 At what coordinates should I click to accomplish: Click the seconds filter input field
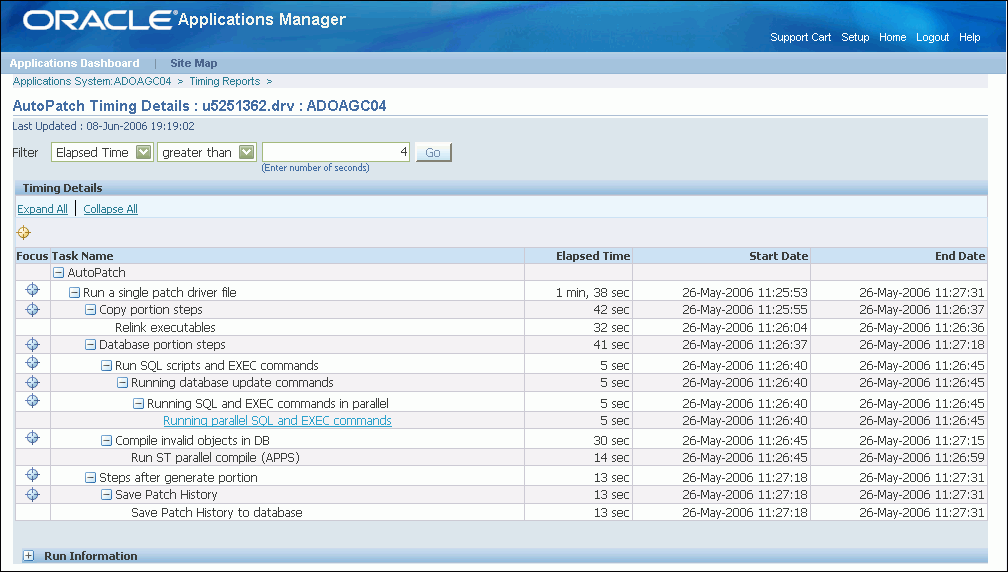pos(336,152)
